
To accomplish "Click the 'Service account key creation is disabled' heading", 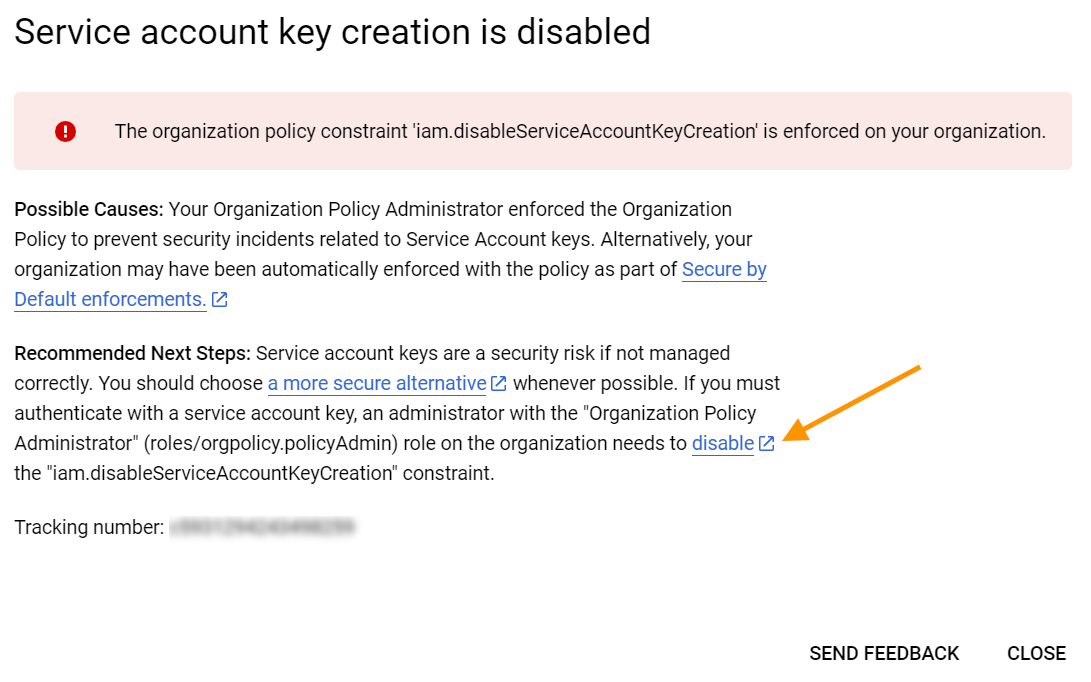I will 332,32.
